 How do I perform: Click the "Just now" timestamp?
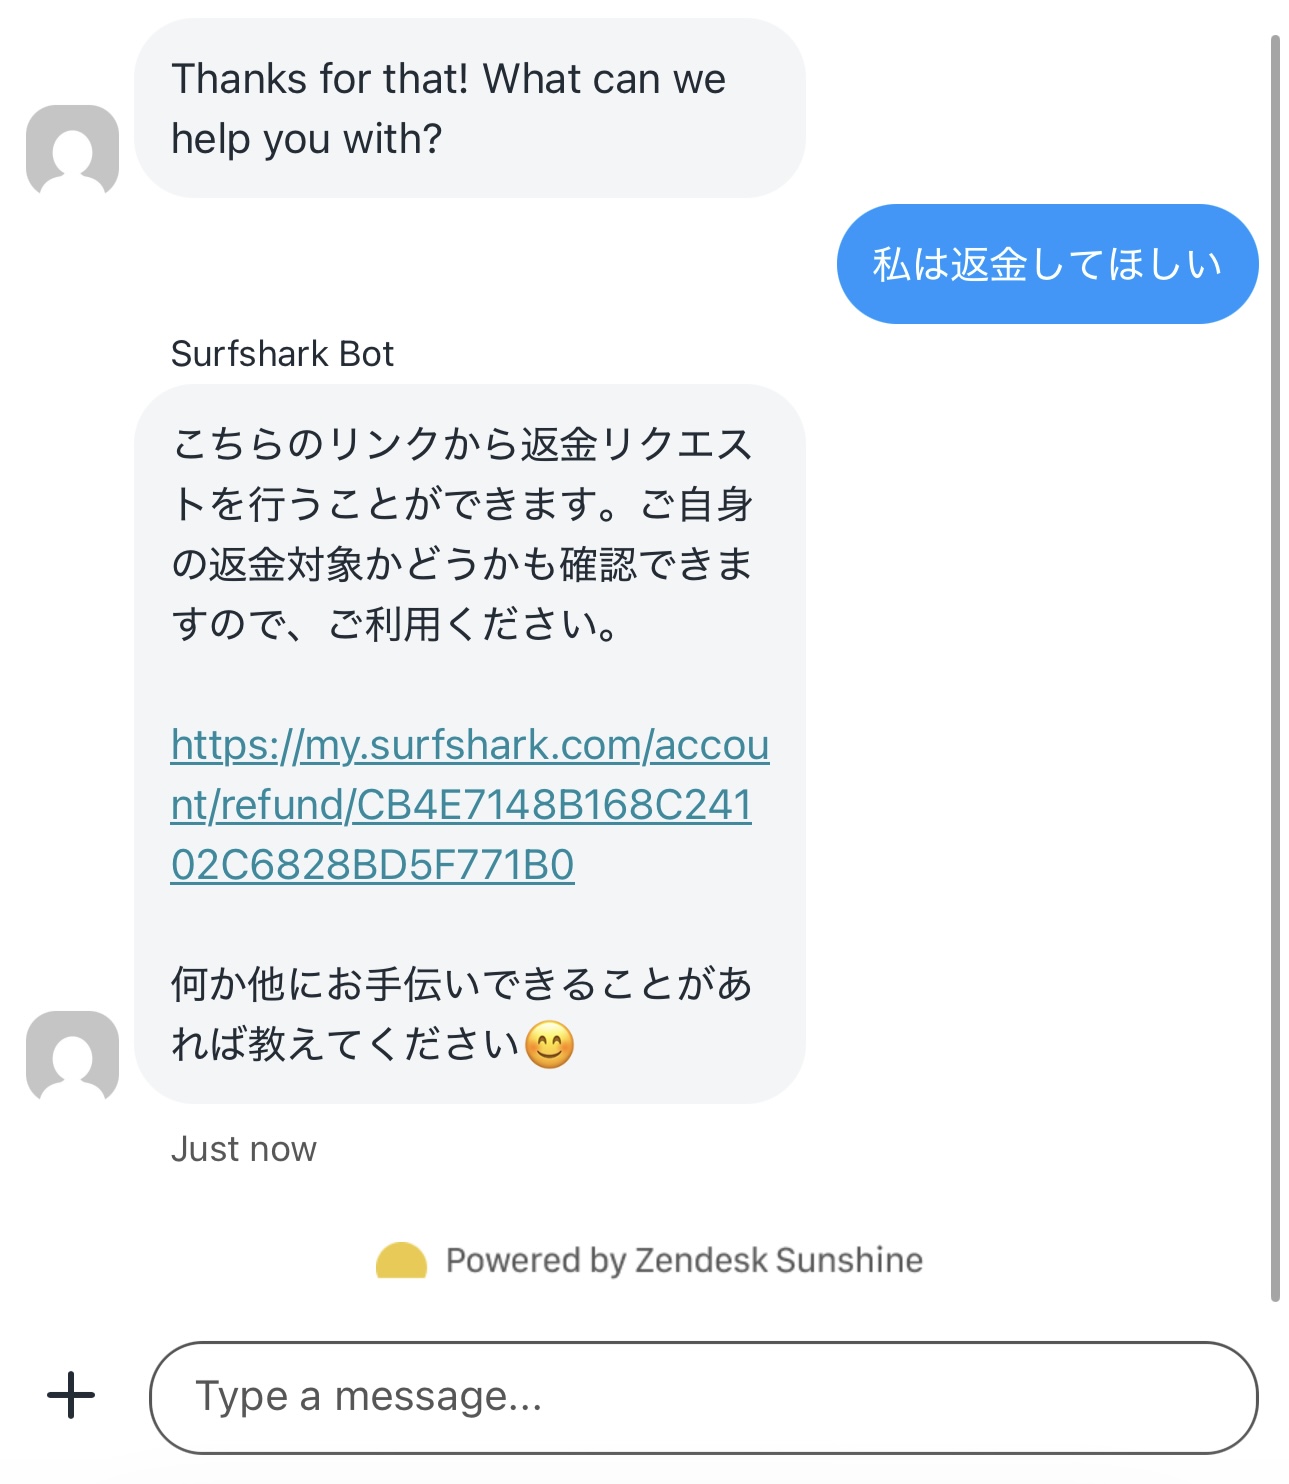[243, 1149]
